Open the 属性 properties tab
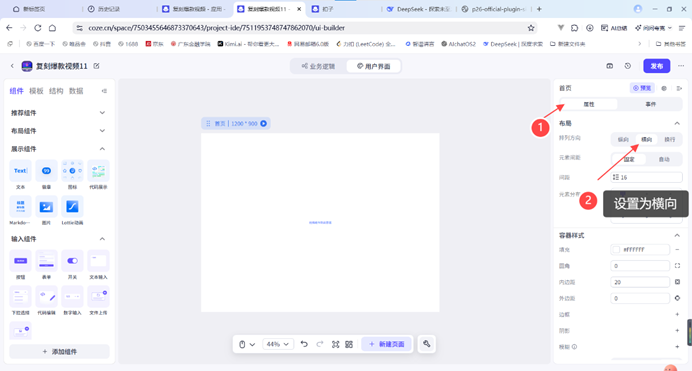692x371 pixels. click(589, 104)
